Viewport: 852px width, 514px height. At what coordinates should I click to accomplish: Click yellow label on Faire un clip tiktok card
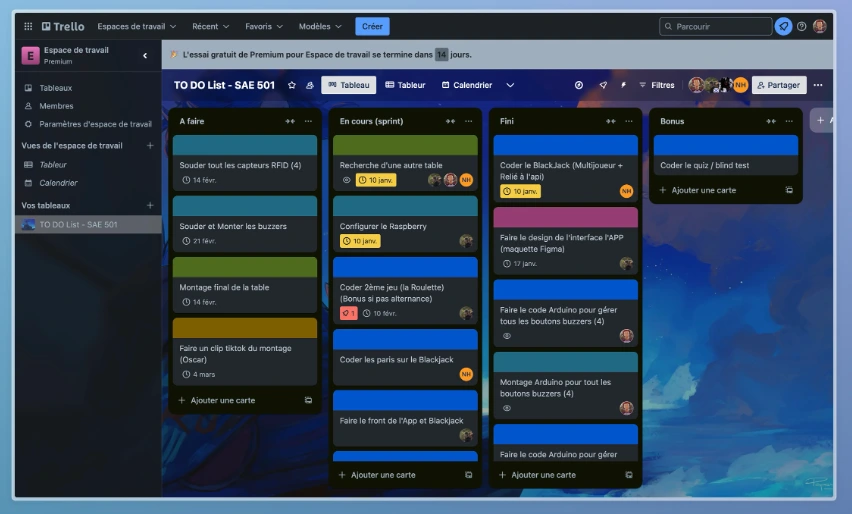pos(245,328)
